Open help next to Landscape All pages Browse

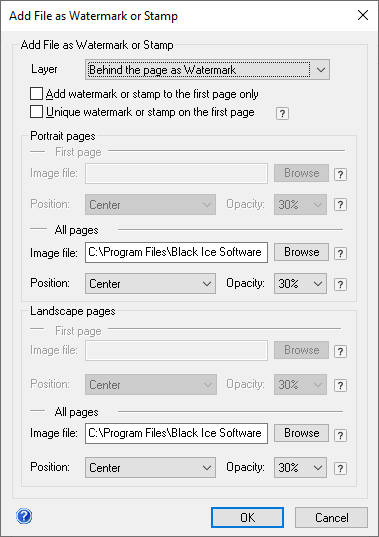pos(340,435)
